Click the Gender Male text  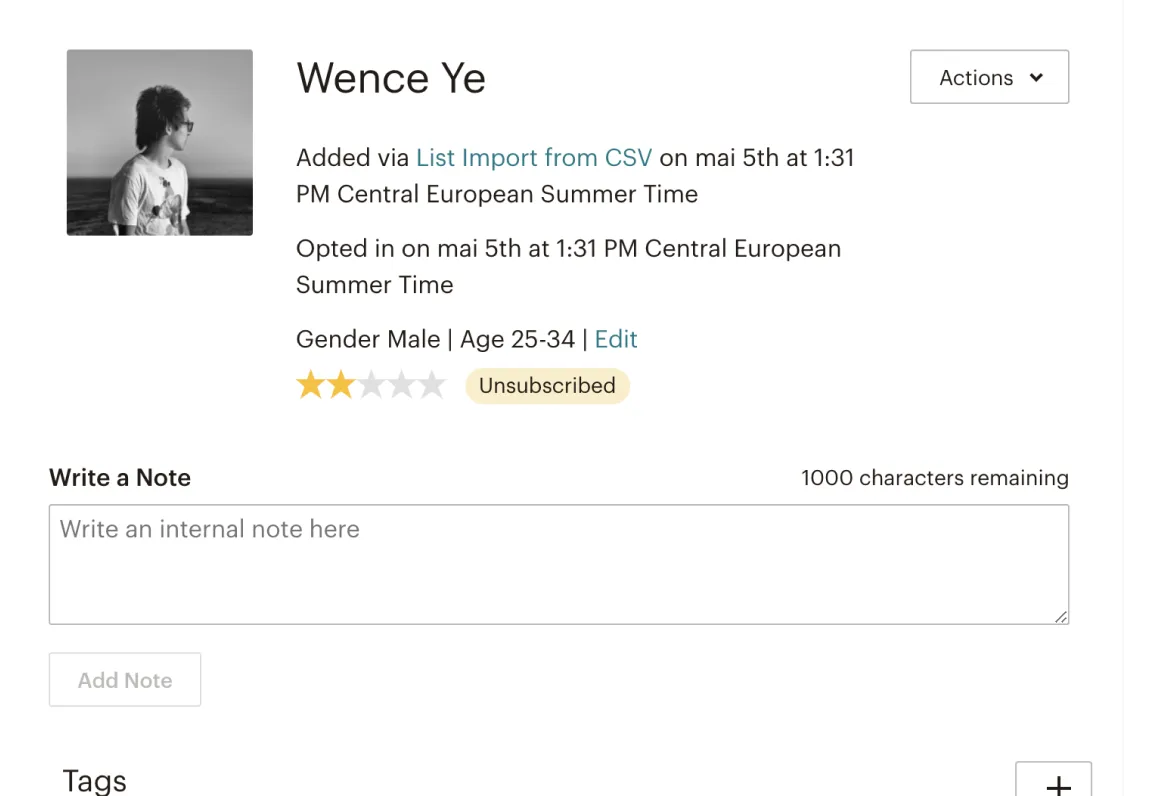[368, 339]
